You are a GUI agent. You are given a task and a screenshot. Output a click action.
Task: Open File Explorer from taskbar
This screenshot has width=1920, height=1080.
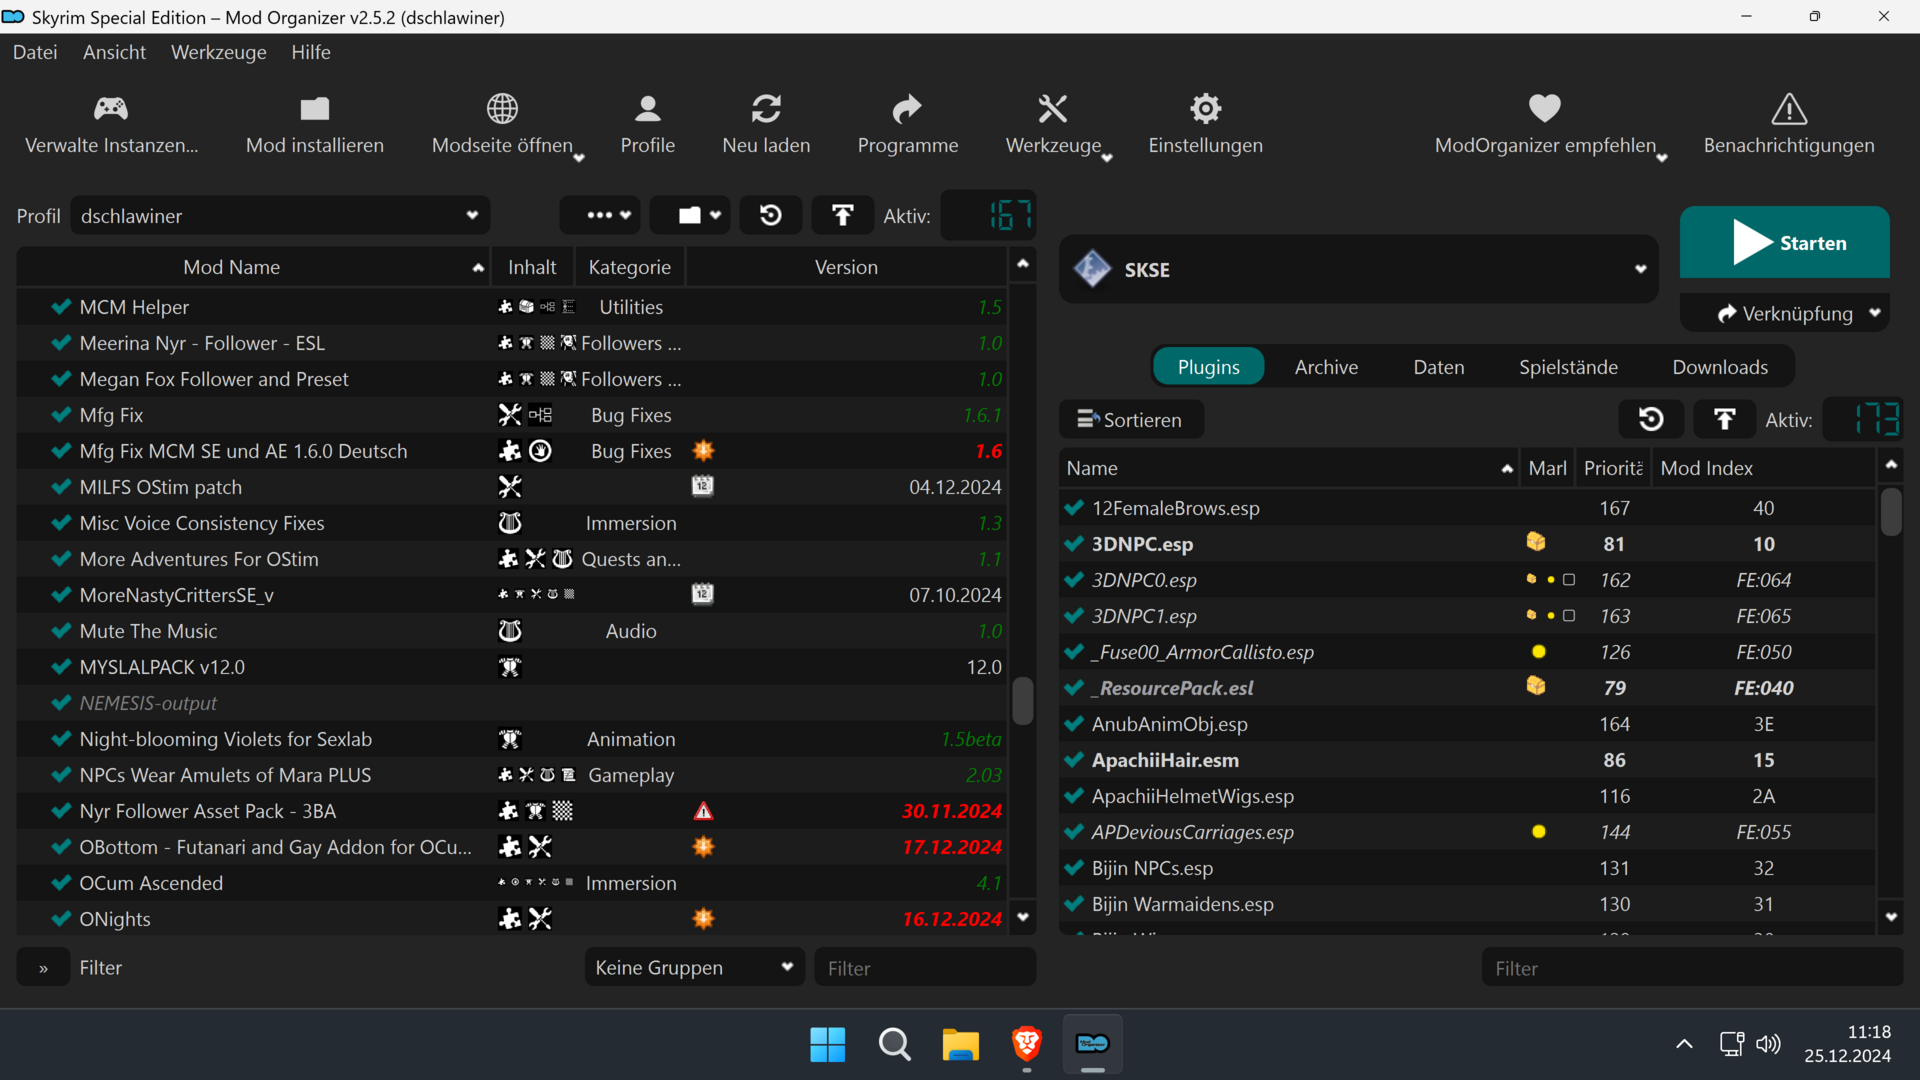(x=960, y=1045)
